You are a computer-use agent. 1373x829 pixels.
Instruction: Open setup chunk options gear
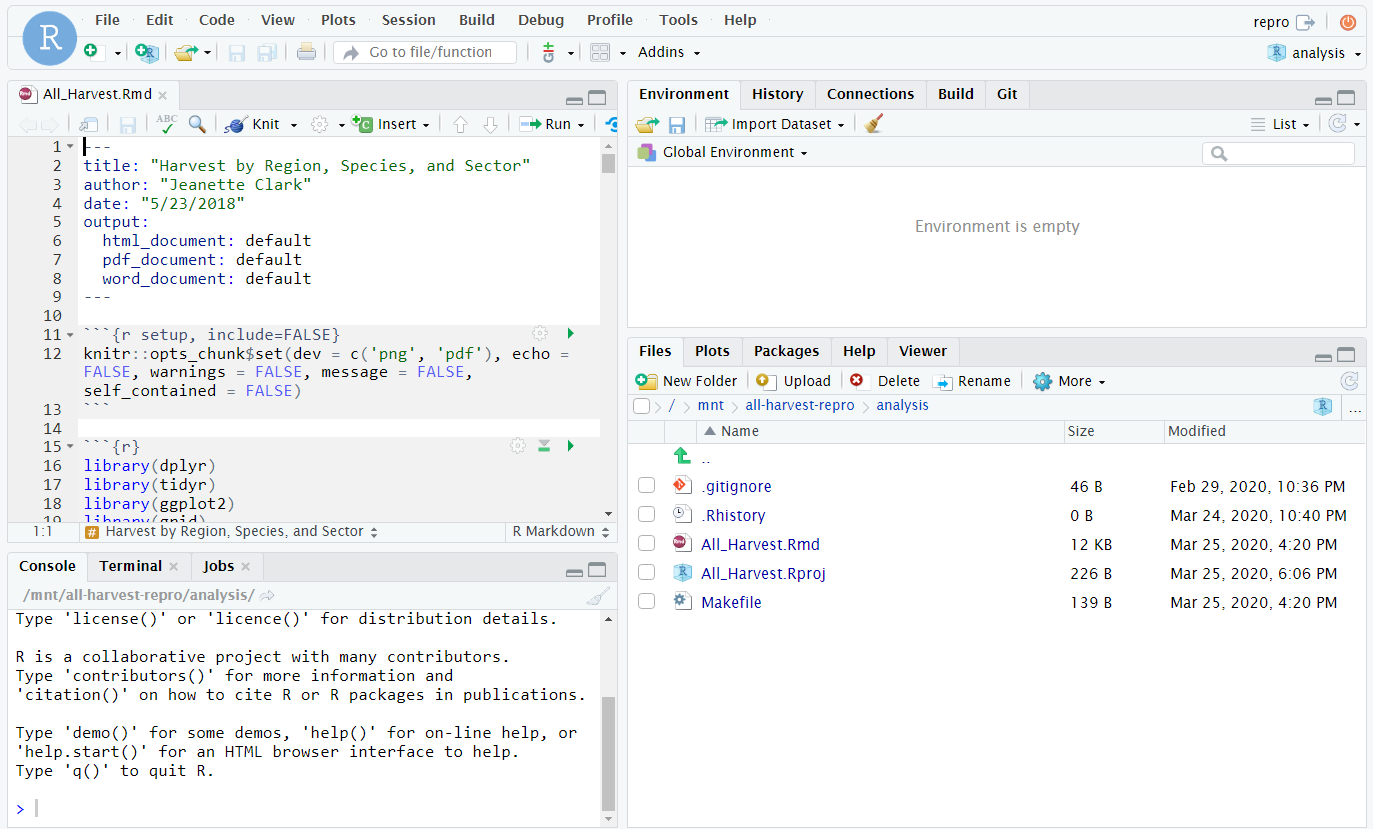click(540, 333)
